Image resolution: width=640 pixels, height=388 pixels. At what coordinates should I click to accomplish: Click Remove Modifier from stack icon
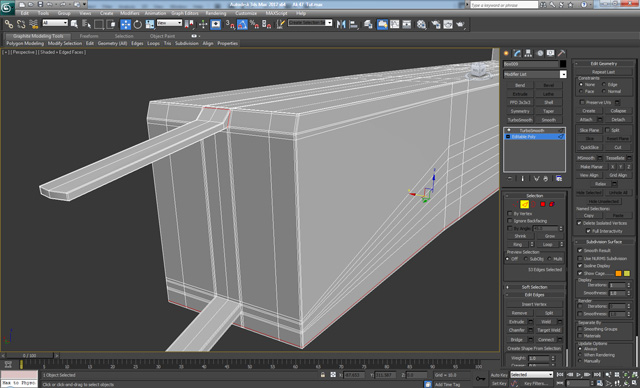coord(546,179)
